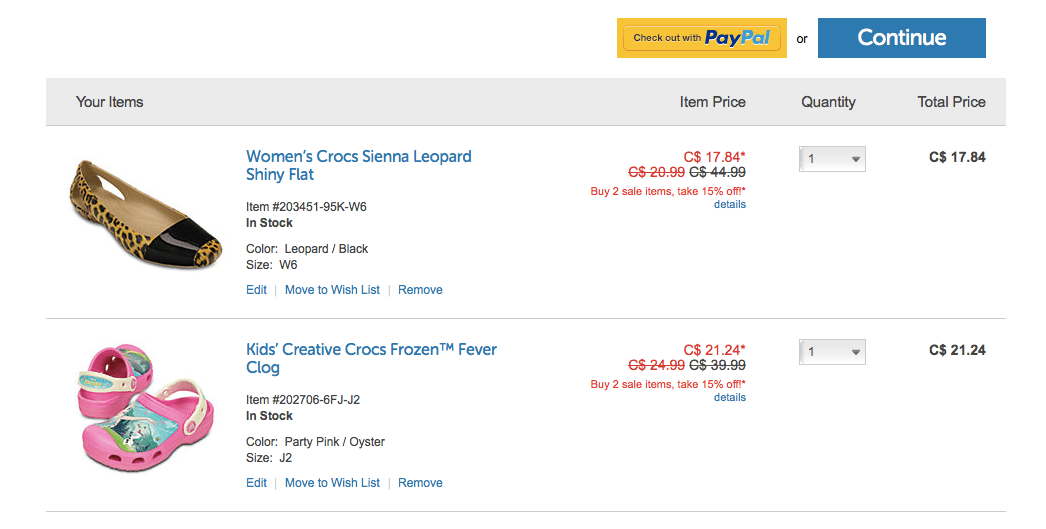Image resolution: width=1046 pixels, height=529 pixels.
Task: Move the Sienna Leopard Flat to Wish List
Action: [332, 290]
